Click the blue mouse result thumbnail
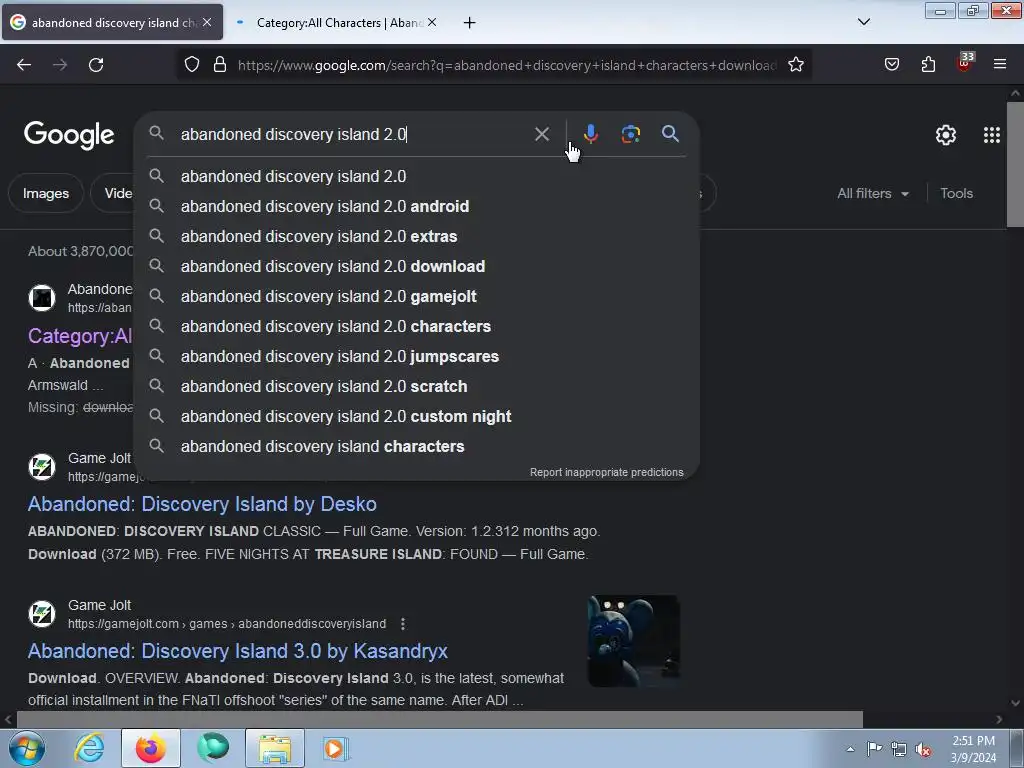The width and height of the screenshot is (1024, 768). [633, 641]
